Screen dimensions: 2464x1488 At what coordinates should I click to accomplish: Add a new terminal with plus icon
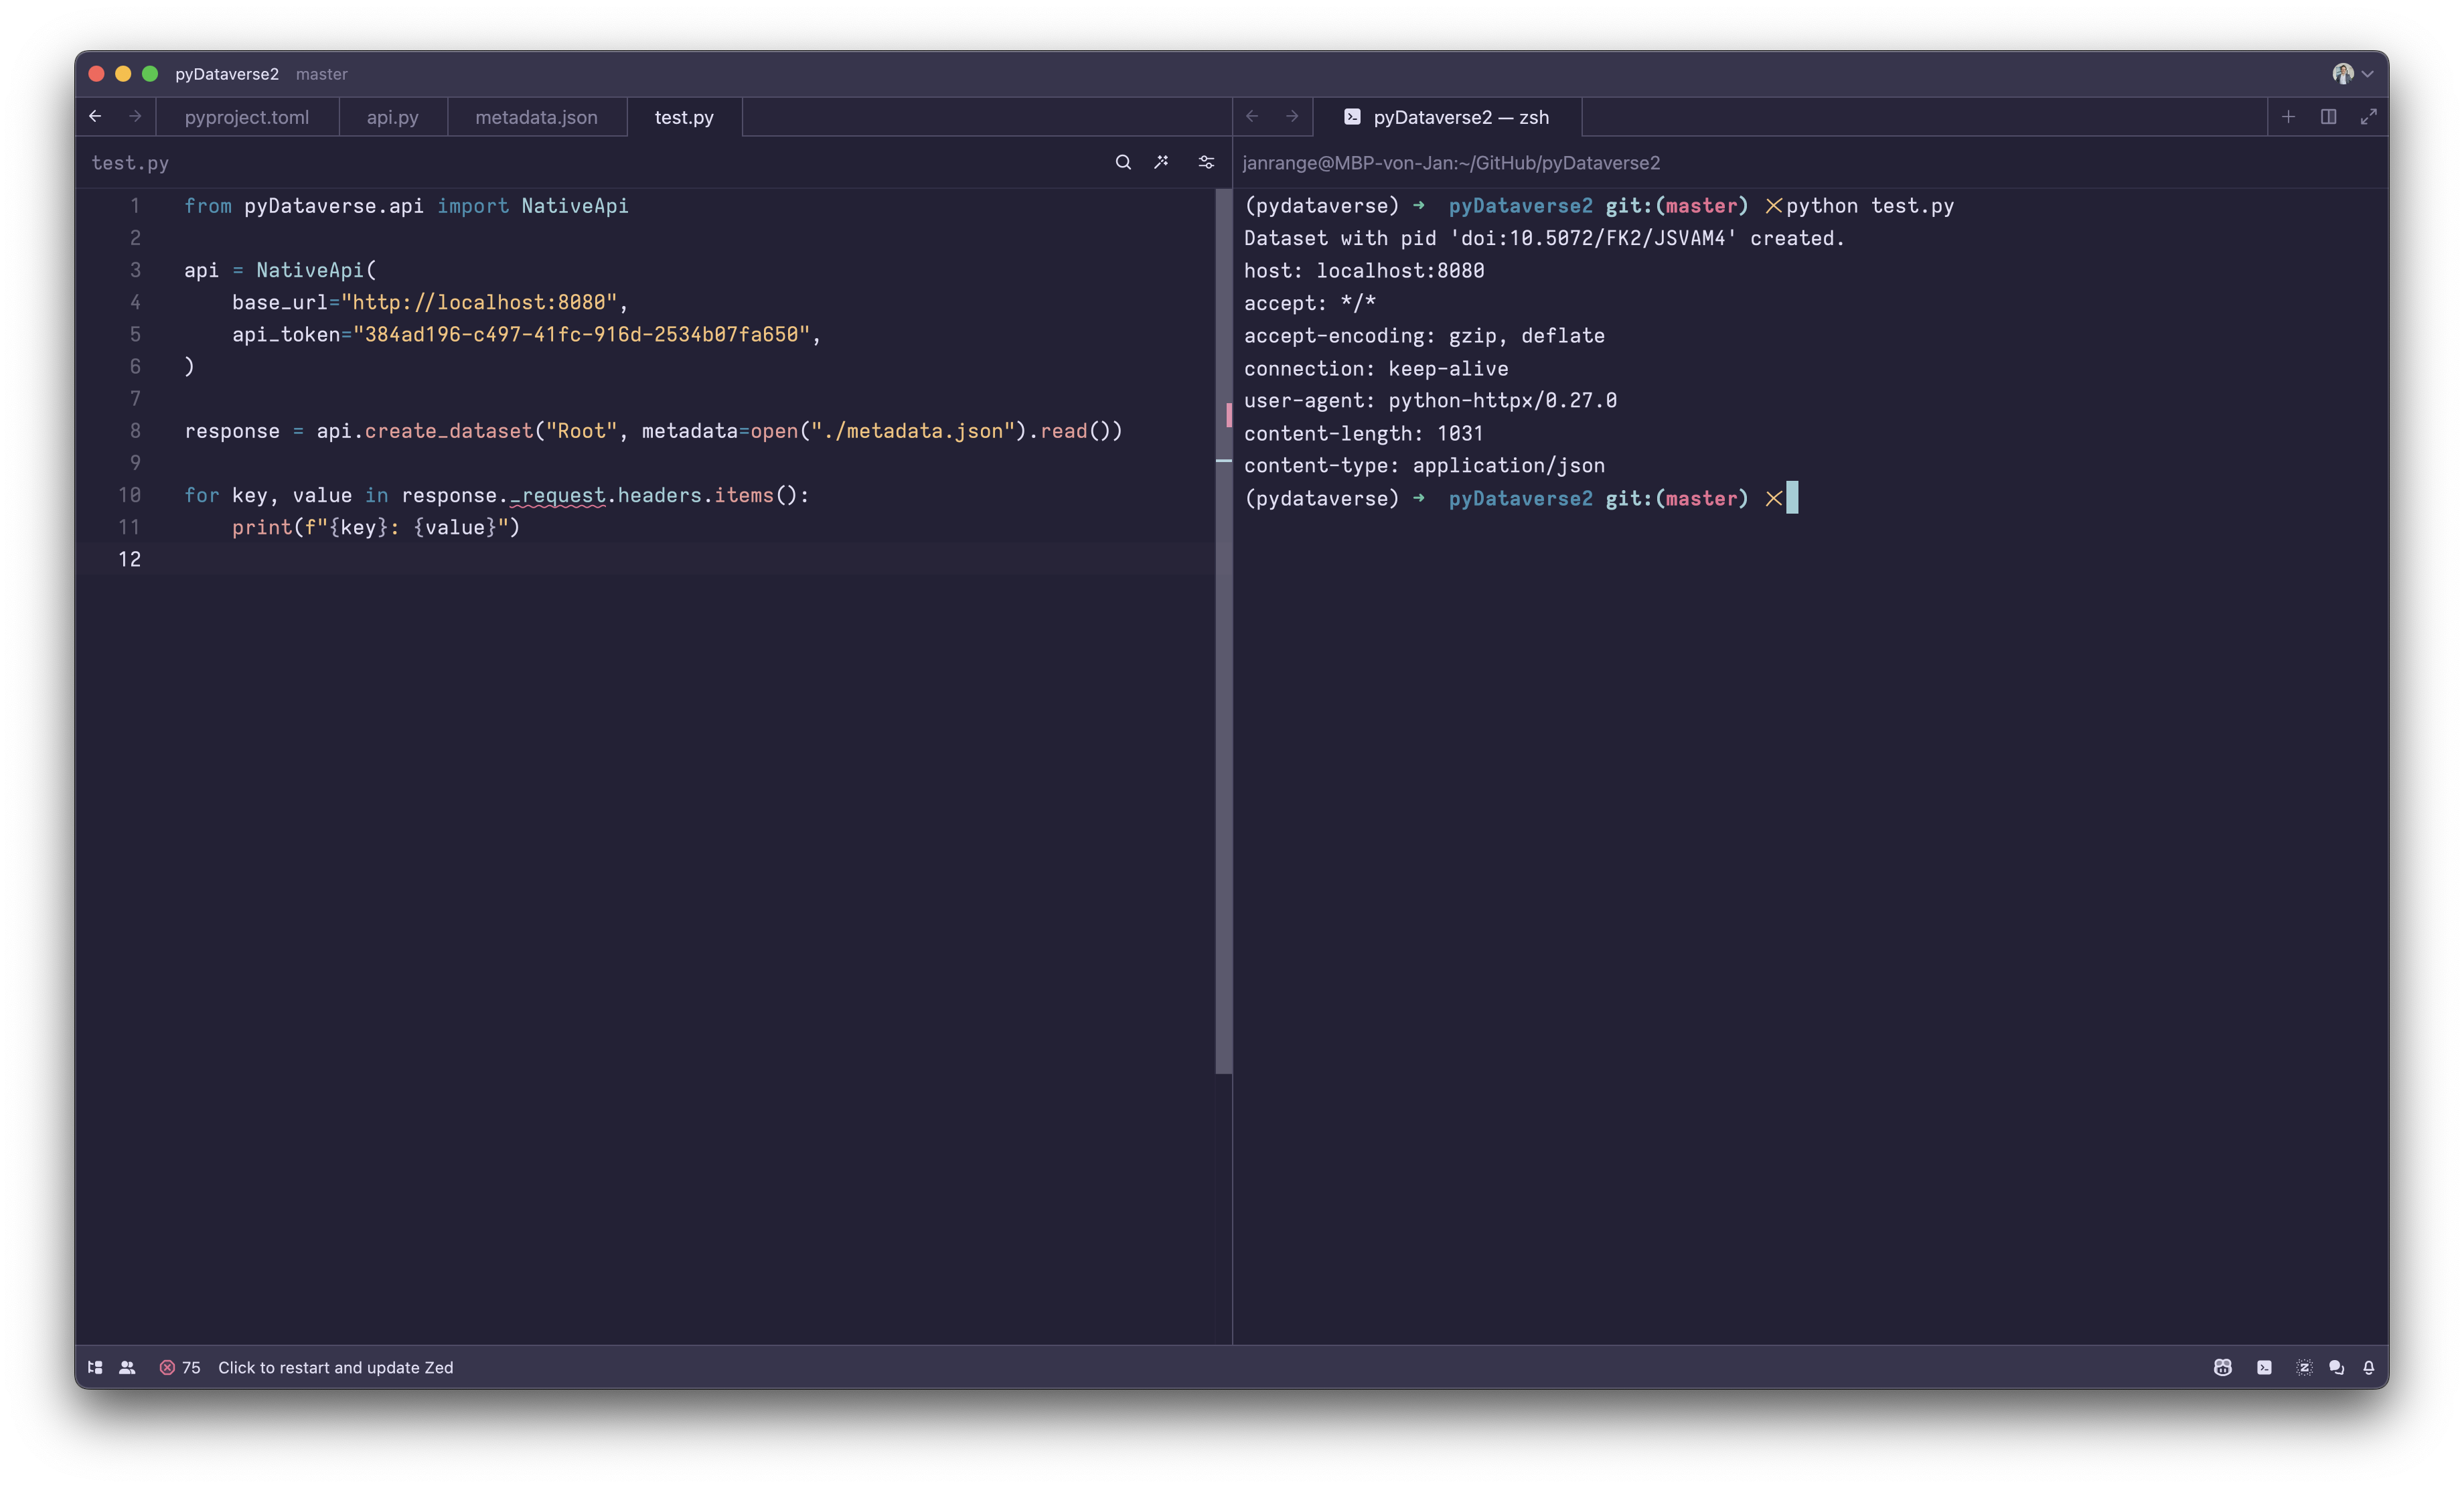pos(2288,117)
